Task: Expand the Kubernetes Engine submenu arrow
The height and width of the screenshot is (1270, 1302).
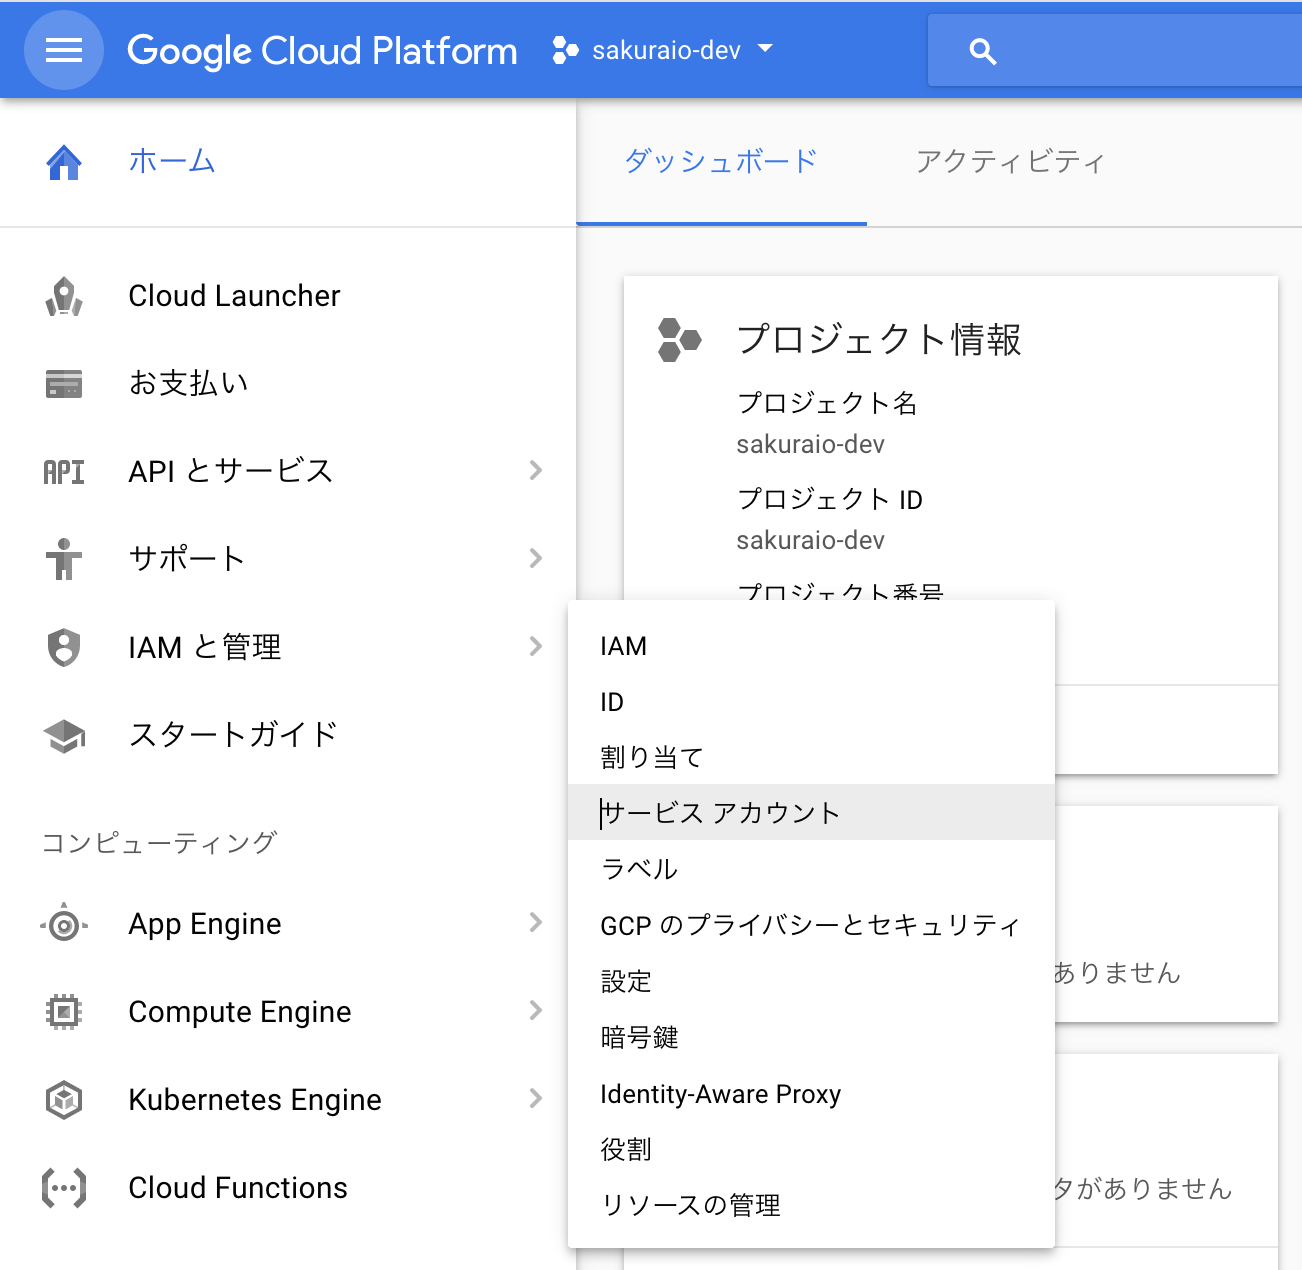Action: pos(536,1098)
